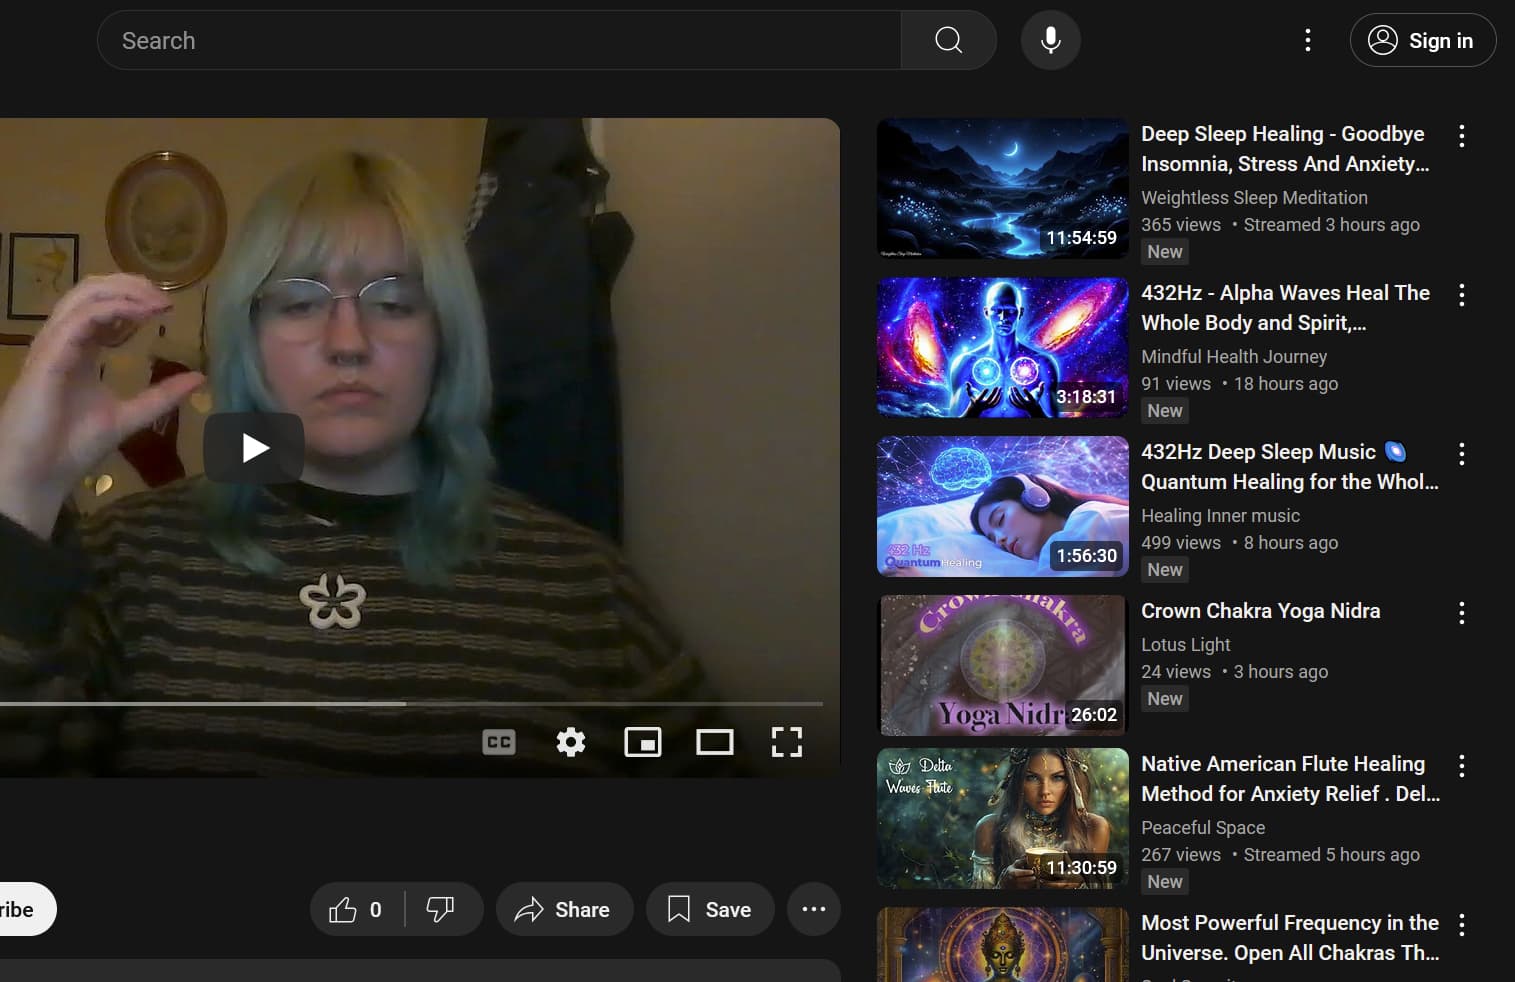Click Most Powerful Frequency video thumbnail
Image resolution: width=1515 pixels, height=982 pixels.
pos(1003,945)
